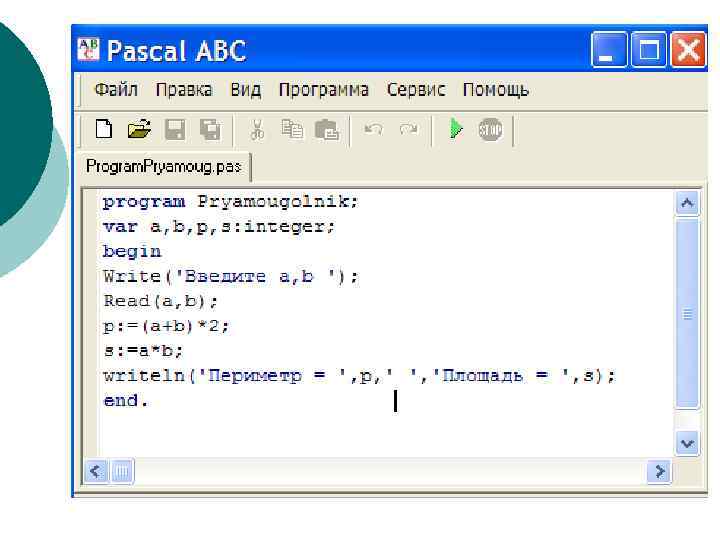Open the Вид menu

point(246,90)
